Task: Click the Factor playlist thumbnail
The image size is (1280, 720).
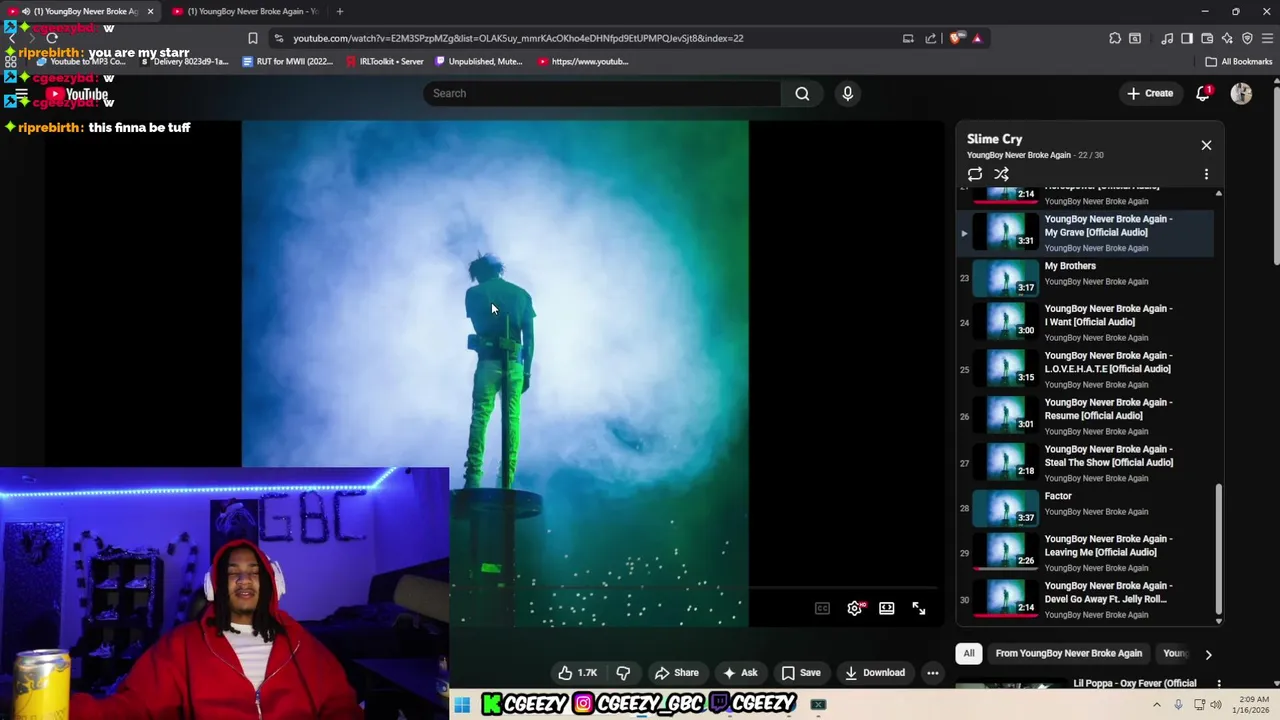Action: pyautogui.click(x=1005, y=508)
